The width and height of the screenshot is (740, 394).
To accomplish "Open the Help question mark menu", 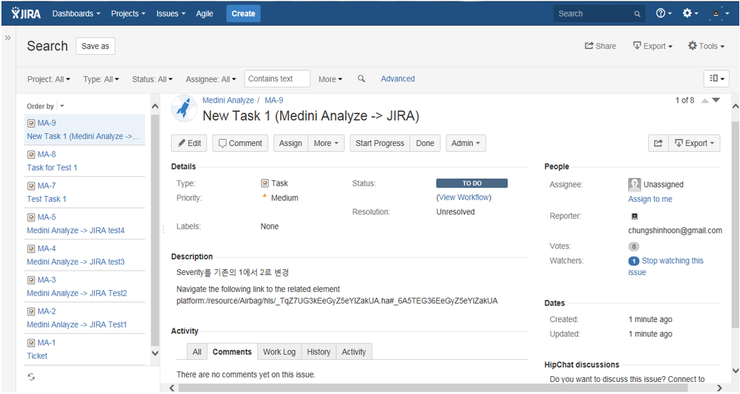I will [663, 13].
